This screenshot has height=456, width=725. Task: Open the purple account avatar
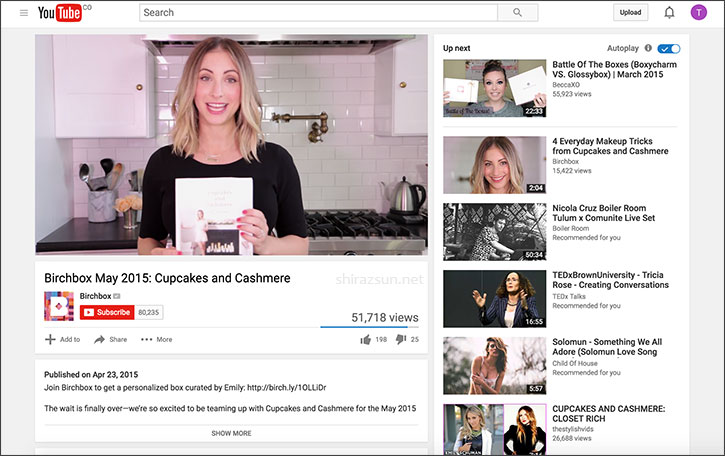coord(699,12)
